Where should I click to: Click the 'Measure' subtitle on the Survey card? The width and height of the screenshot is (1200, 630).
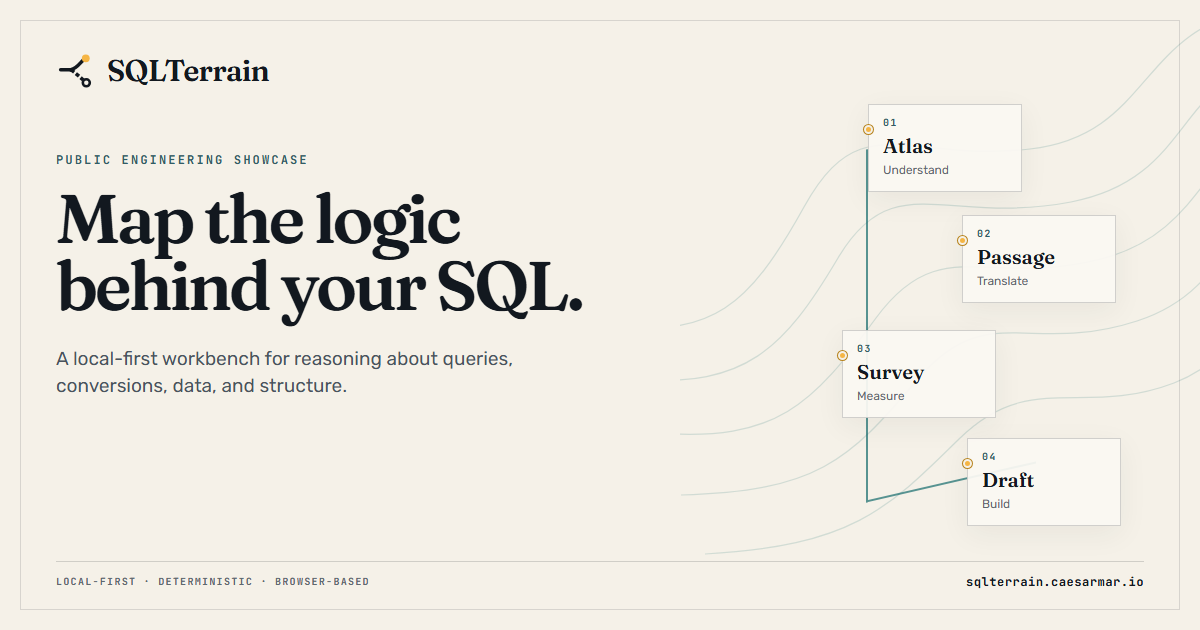(x=880, y=396)
